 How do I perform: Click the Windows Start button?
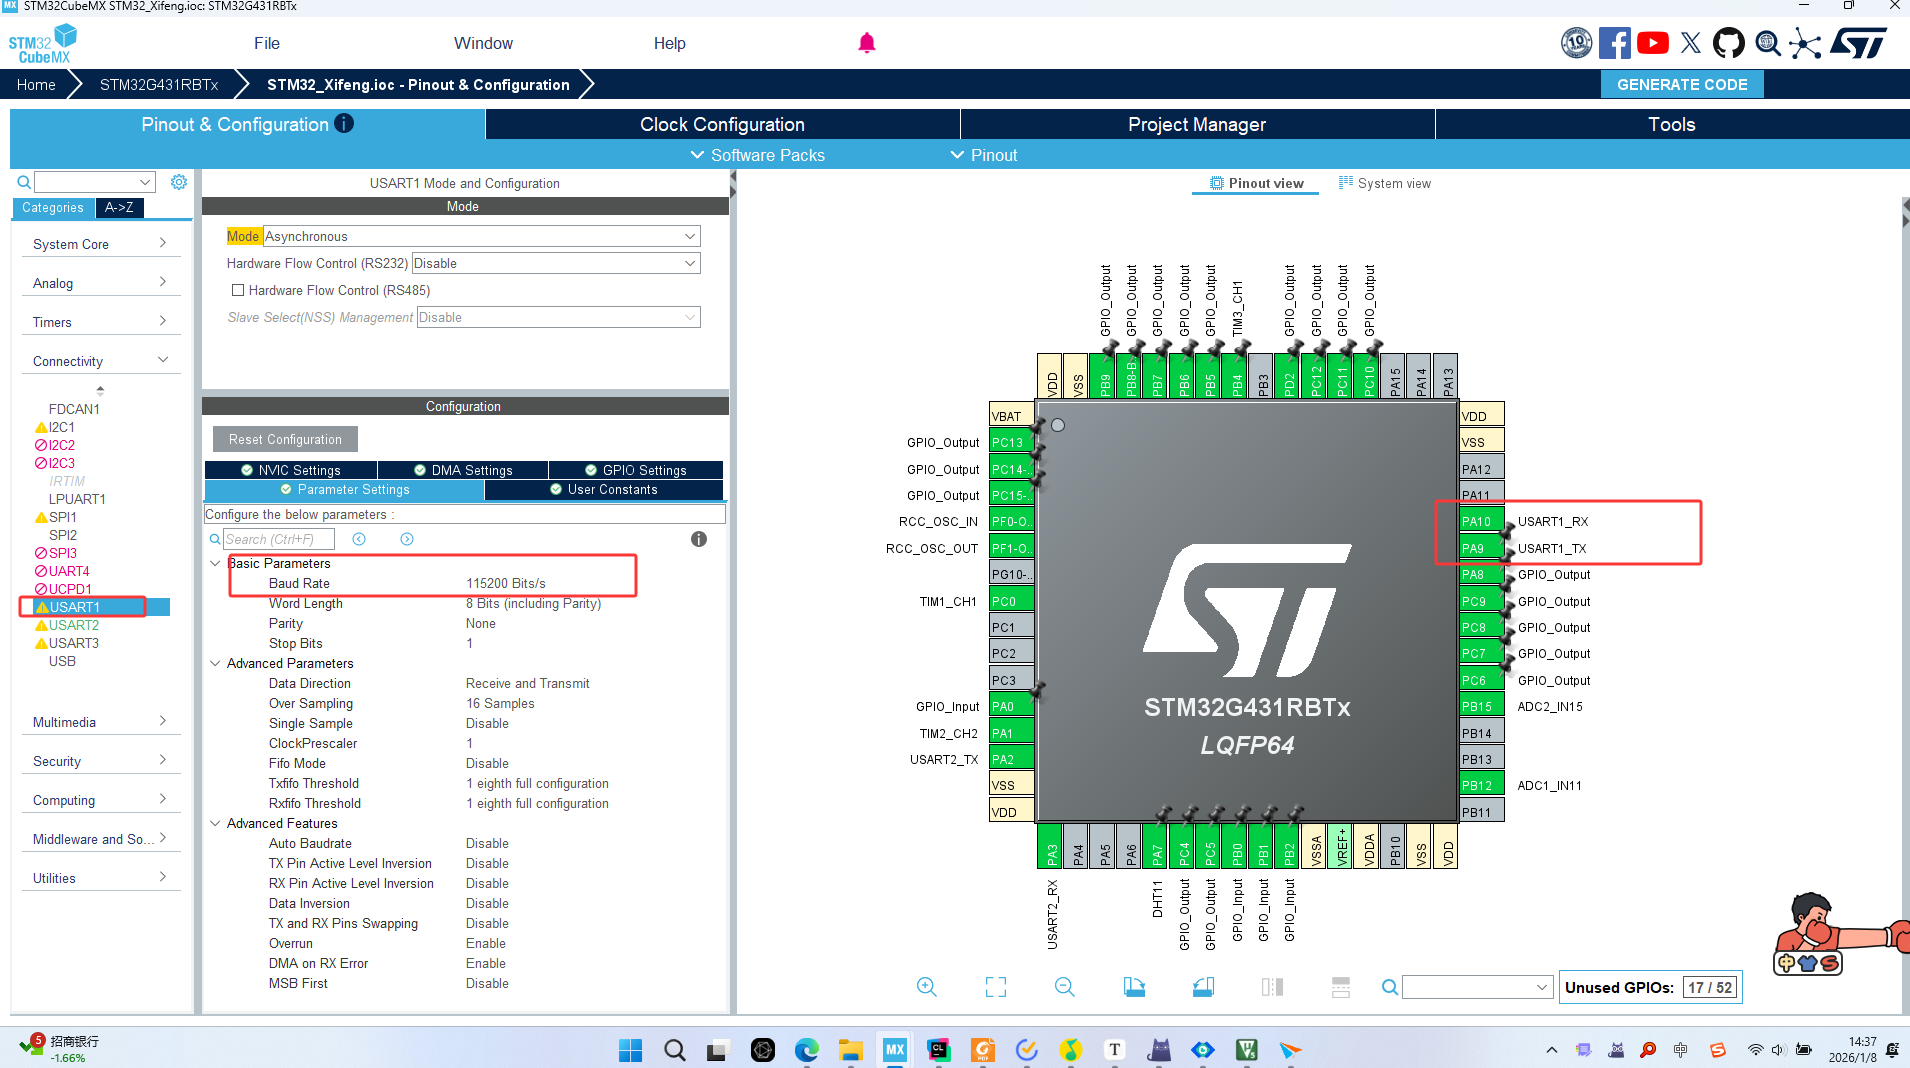pyautogui.click(x=630, y=1049)
